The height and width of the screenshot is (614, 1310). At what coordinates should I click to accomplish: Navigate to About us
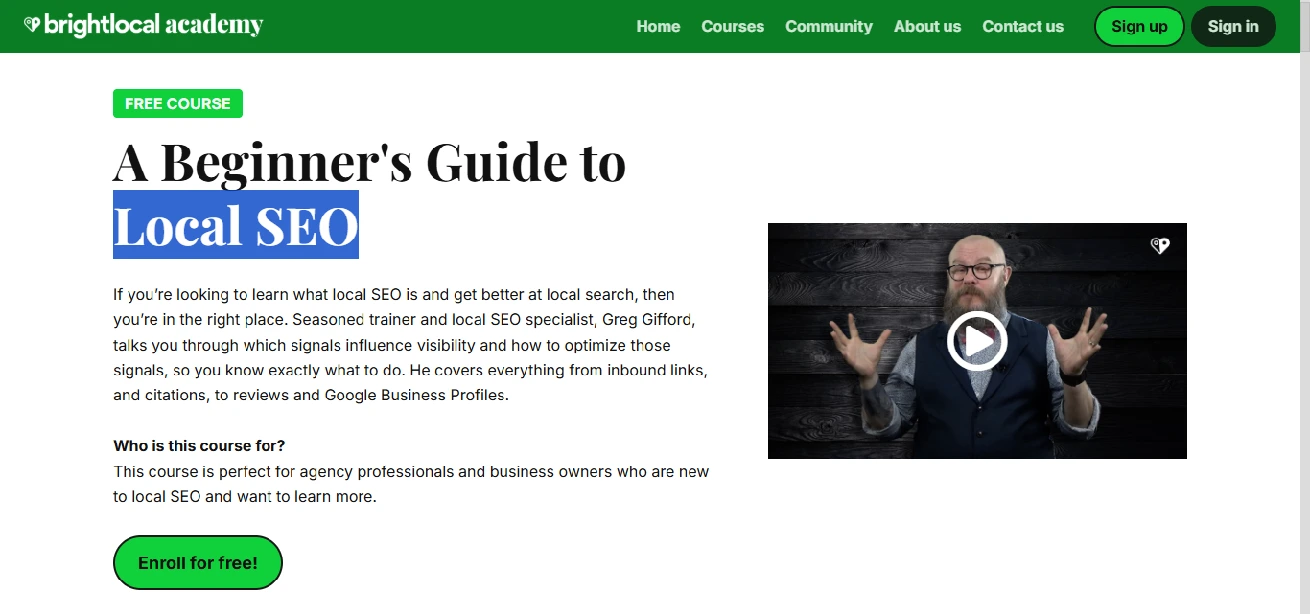coord(927,27)
